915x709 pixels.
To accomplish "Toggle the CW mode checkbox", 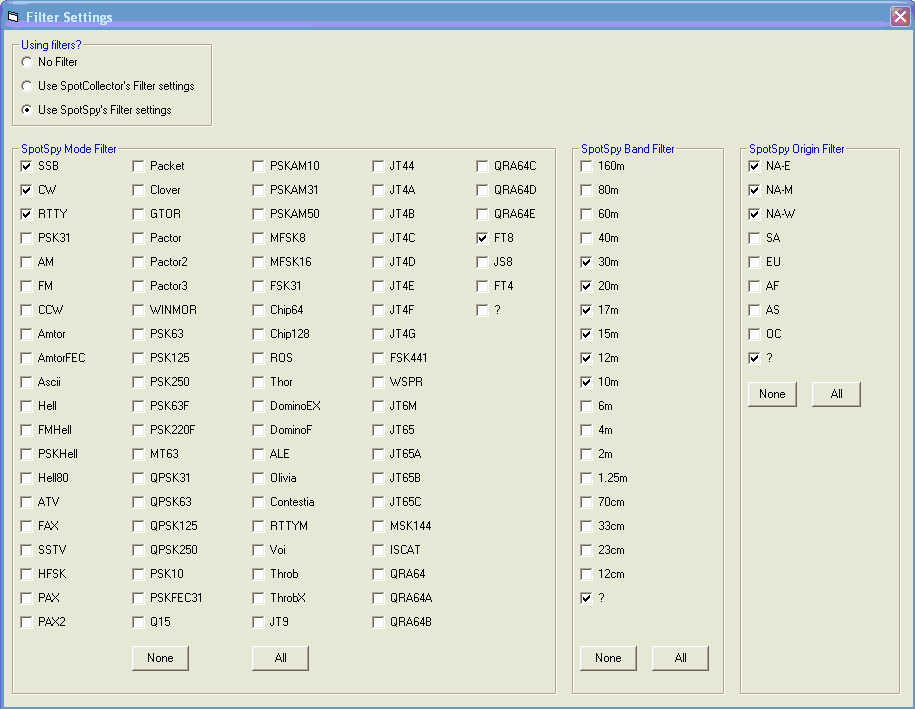I will coord(26,190).
